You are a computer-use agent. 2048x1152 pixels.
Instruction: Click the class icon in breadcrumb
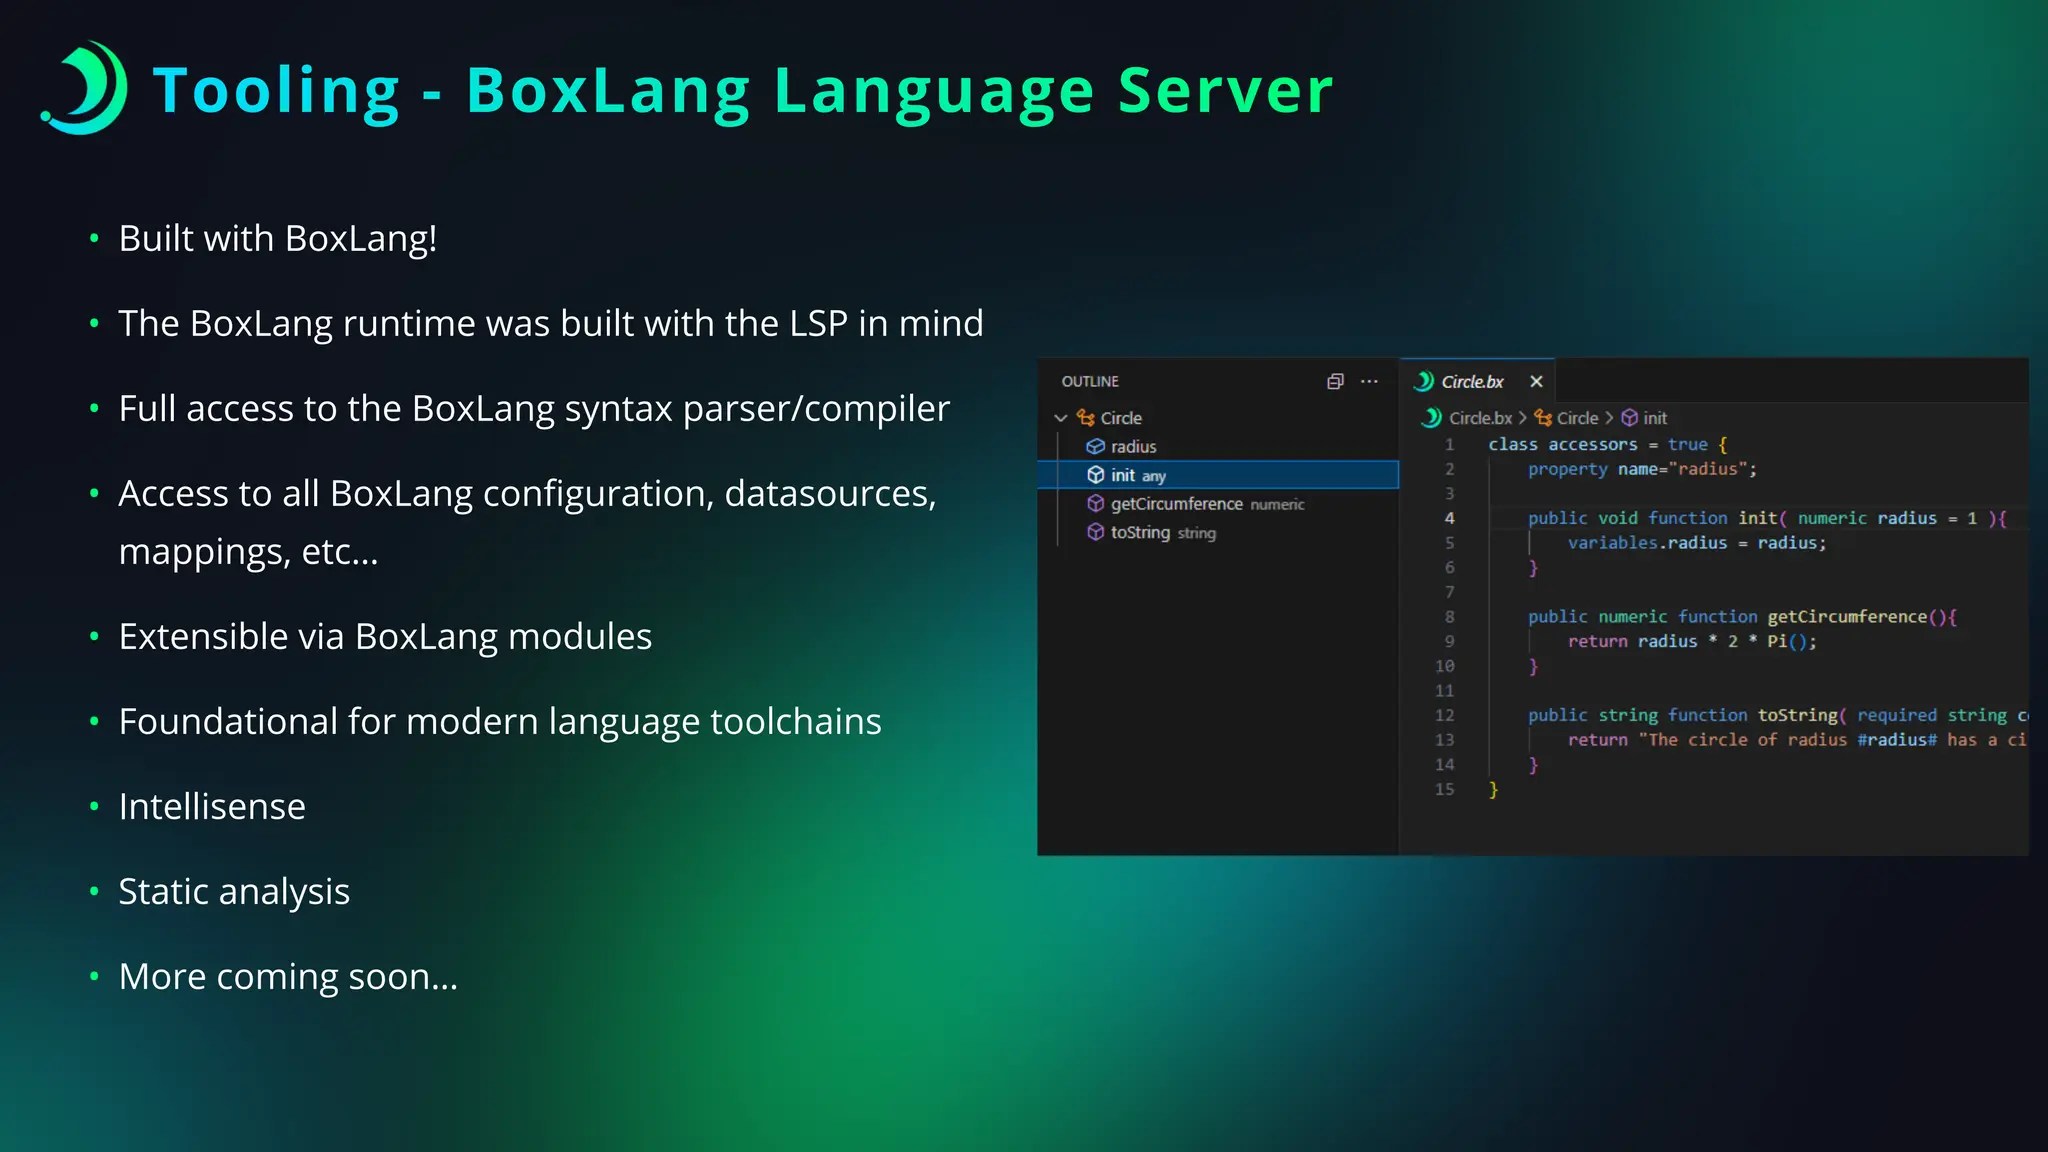click(1543, 418)
